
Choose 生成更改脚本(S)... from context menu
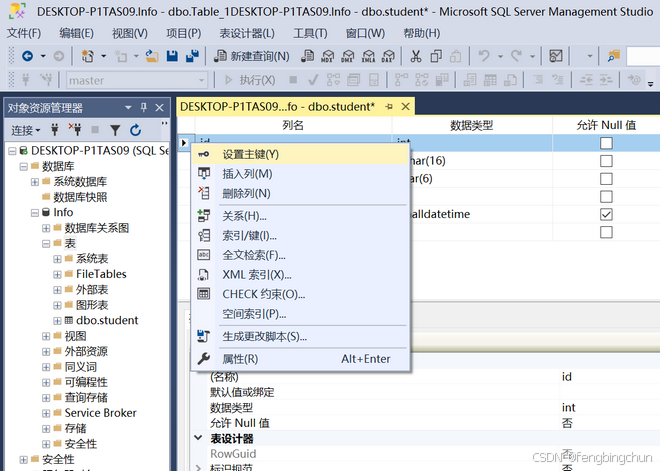tap(301, 337)
